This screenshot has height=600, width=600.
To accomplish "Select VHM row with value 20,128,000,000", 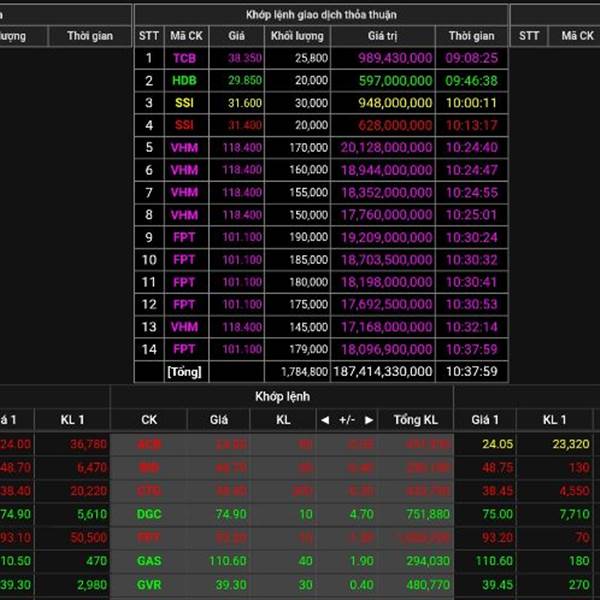I will pyautogui.click(x=321, y=148).
